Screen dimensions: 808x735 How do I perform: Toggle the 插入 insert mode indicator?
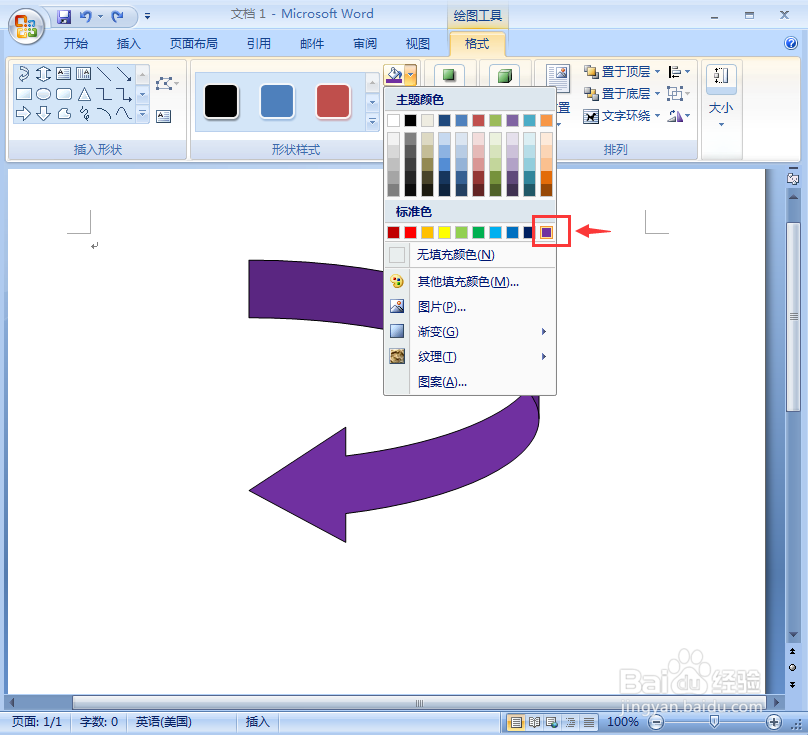257,722
